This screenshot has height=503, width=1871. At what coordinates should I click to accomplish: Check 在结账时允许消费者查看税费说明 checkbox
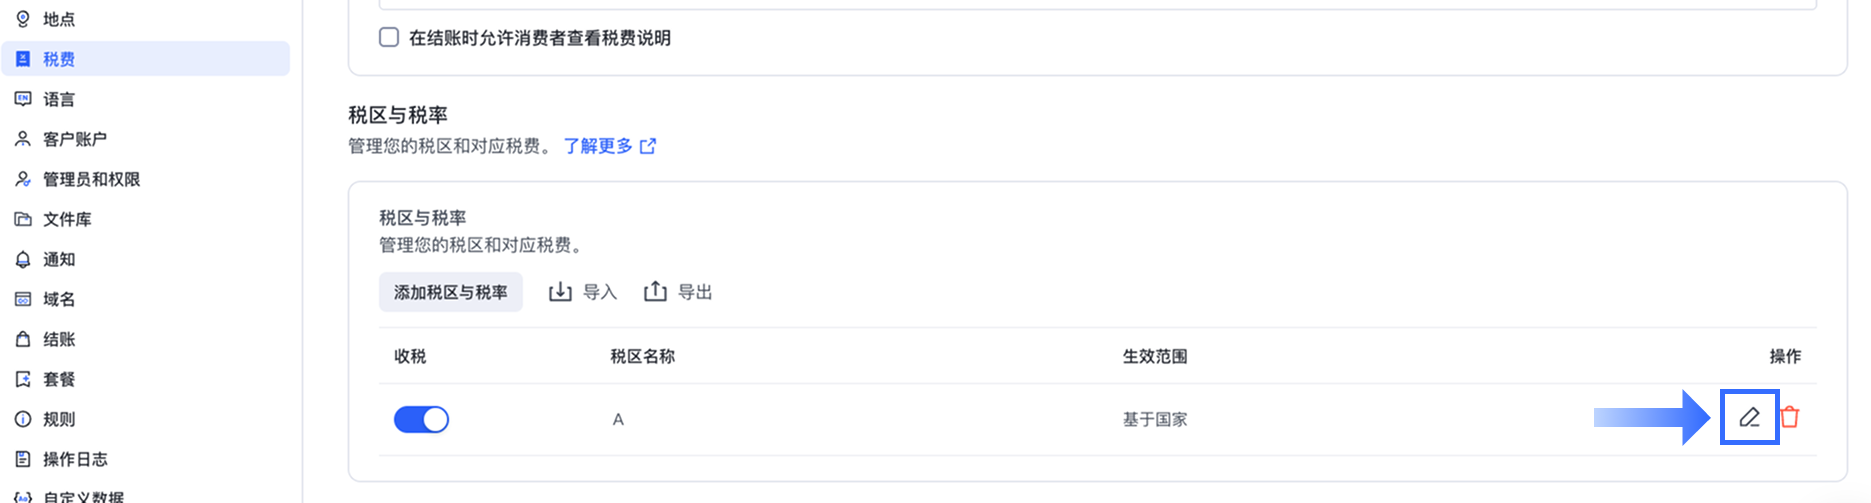coord(389,38)
